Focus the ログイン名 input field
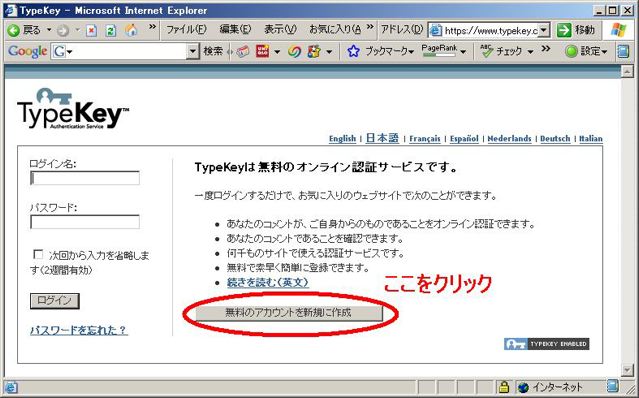 tap(85, 178)
